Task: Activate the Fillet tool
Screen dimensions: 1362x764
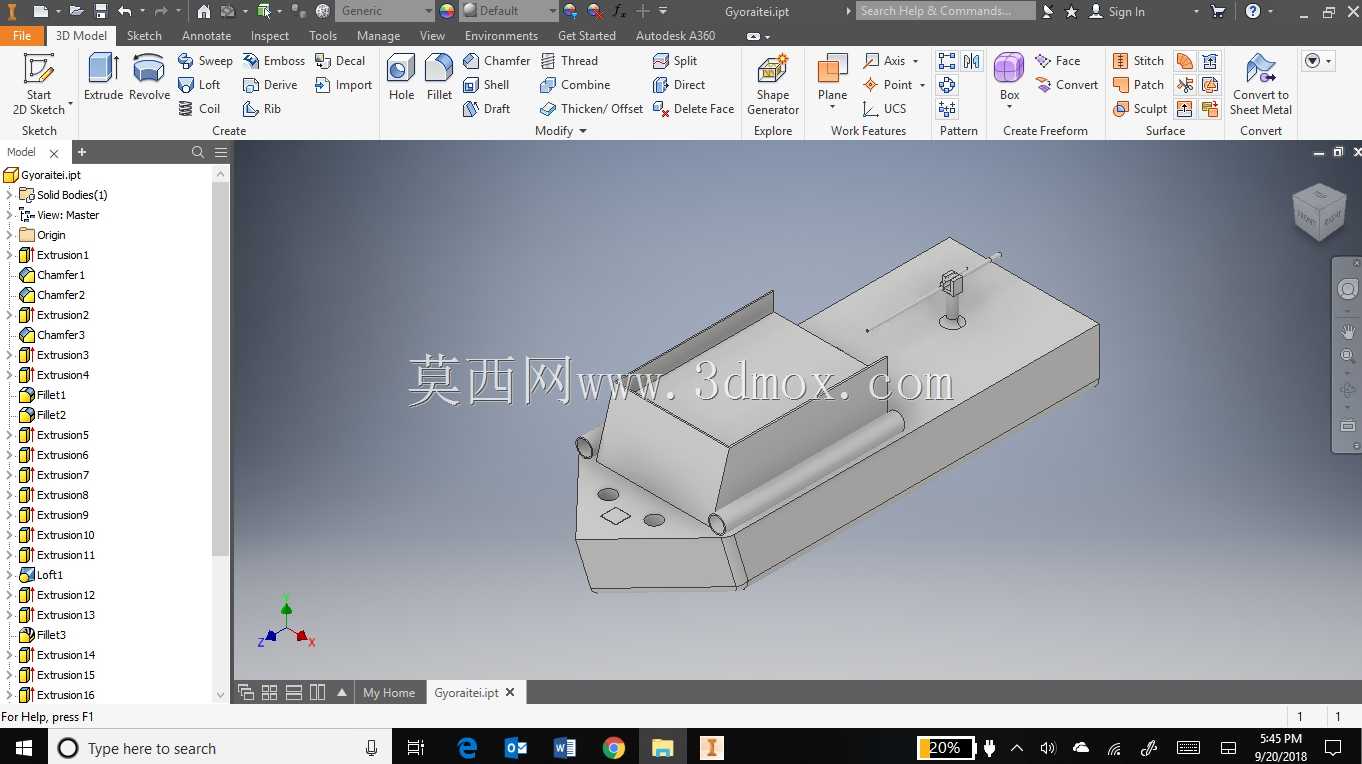Action: tap(439, 78)
